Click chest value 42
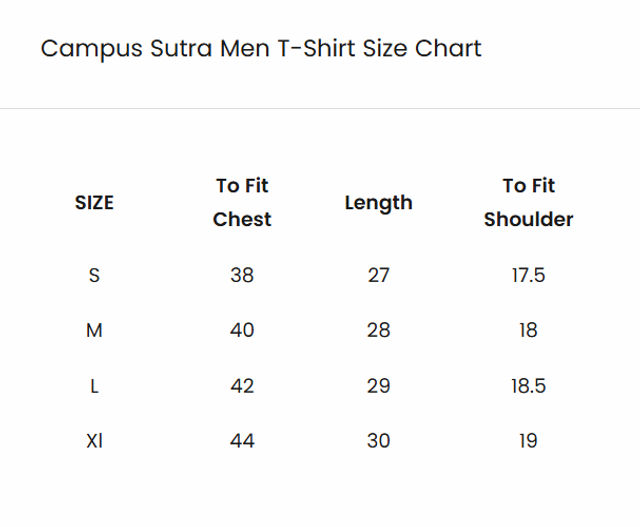This screenshot has height=527, width=640. 242,386
